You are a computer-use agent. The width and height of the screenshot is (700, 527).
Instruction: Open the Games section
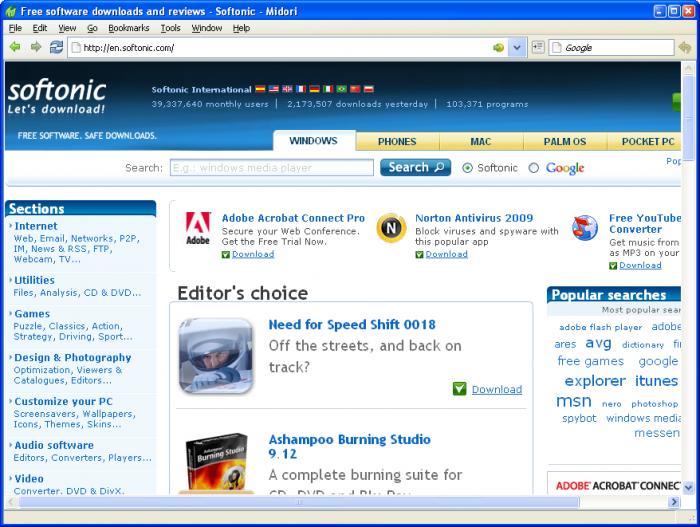tap(32, 314)
